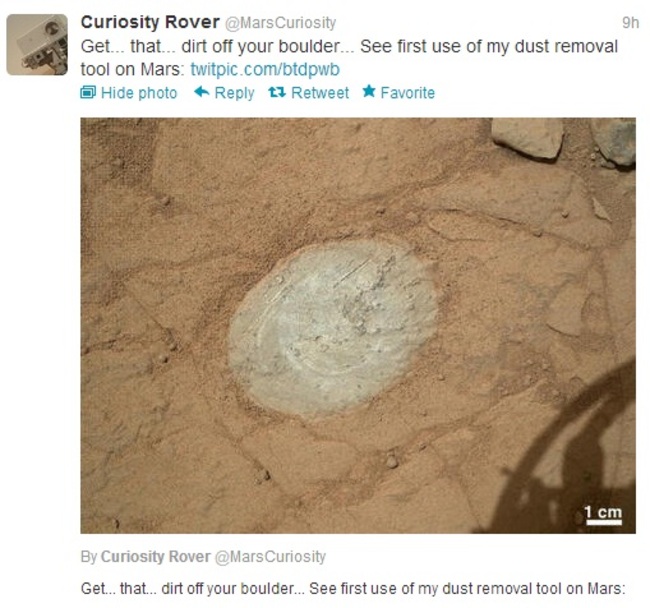650x608 pixels.
Task: Click the Retweet arrows icon
Action: click(276, 92)
